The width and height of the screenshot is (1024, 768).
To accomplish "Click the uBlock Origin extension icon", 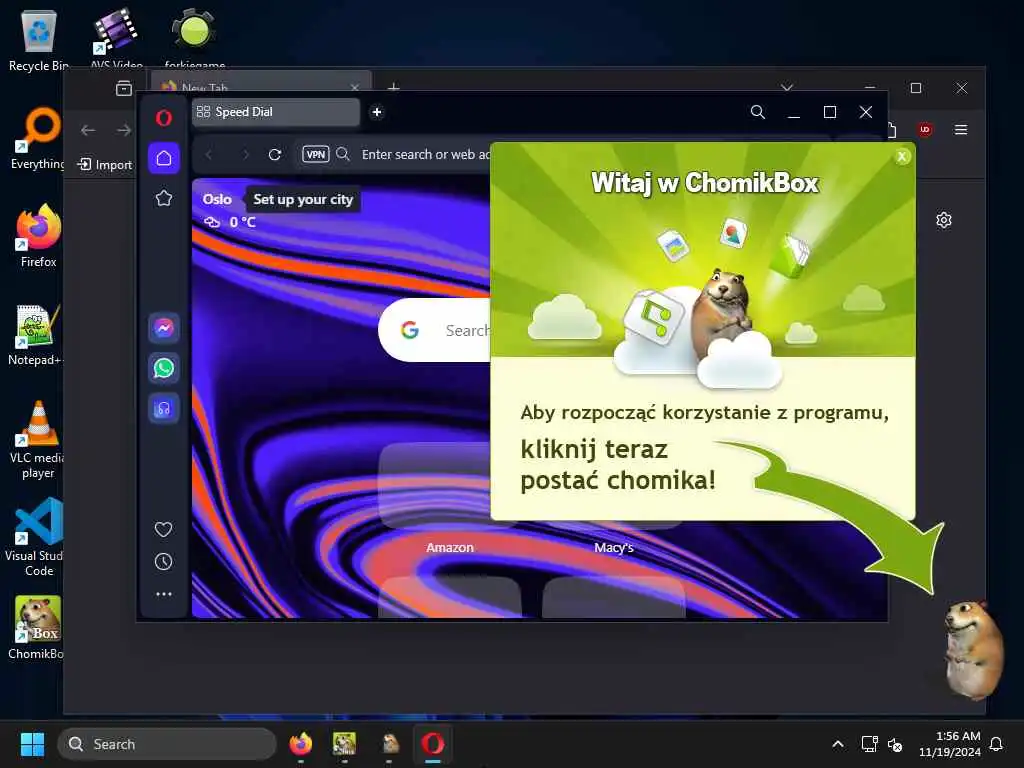I will [925, 129].
